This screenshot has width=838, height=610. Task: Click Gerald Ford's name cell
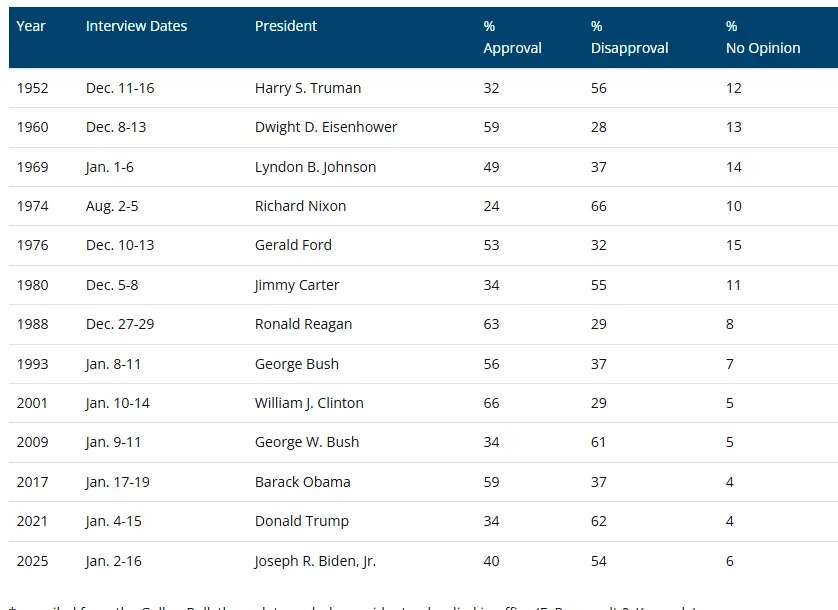click(x=293, y=245)
